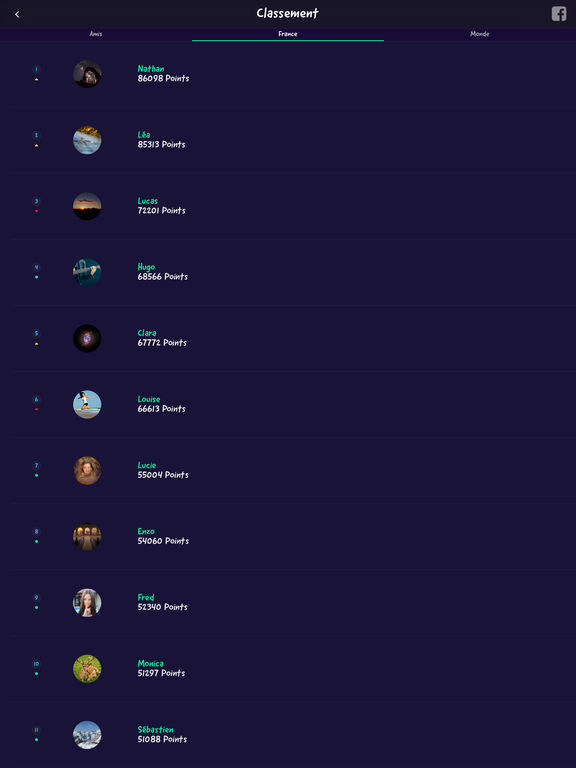This screenshot has width=576, height=768.
Task: Click Hugo's avatar image
Action: click(87, 272)
